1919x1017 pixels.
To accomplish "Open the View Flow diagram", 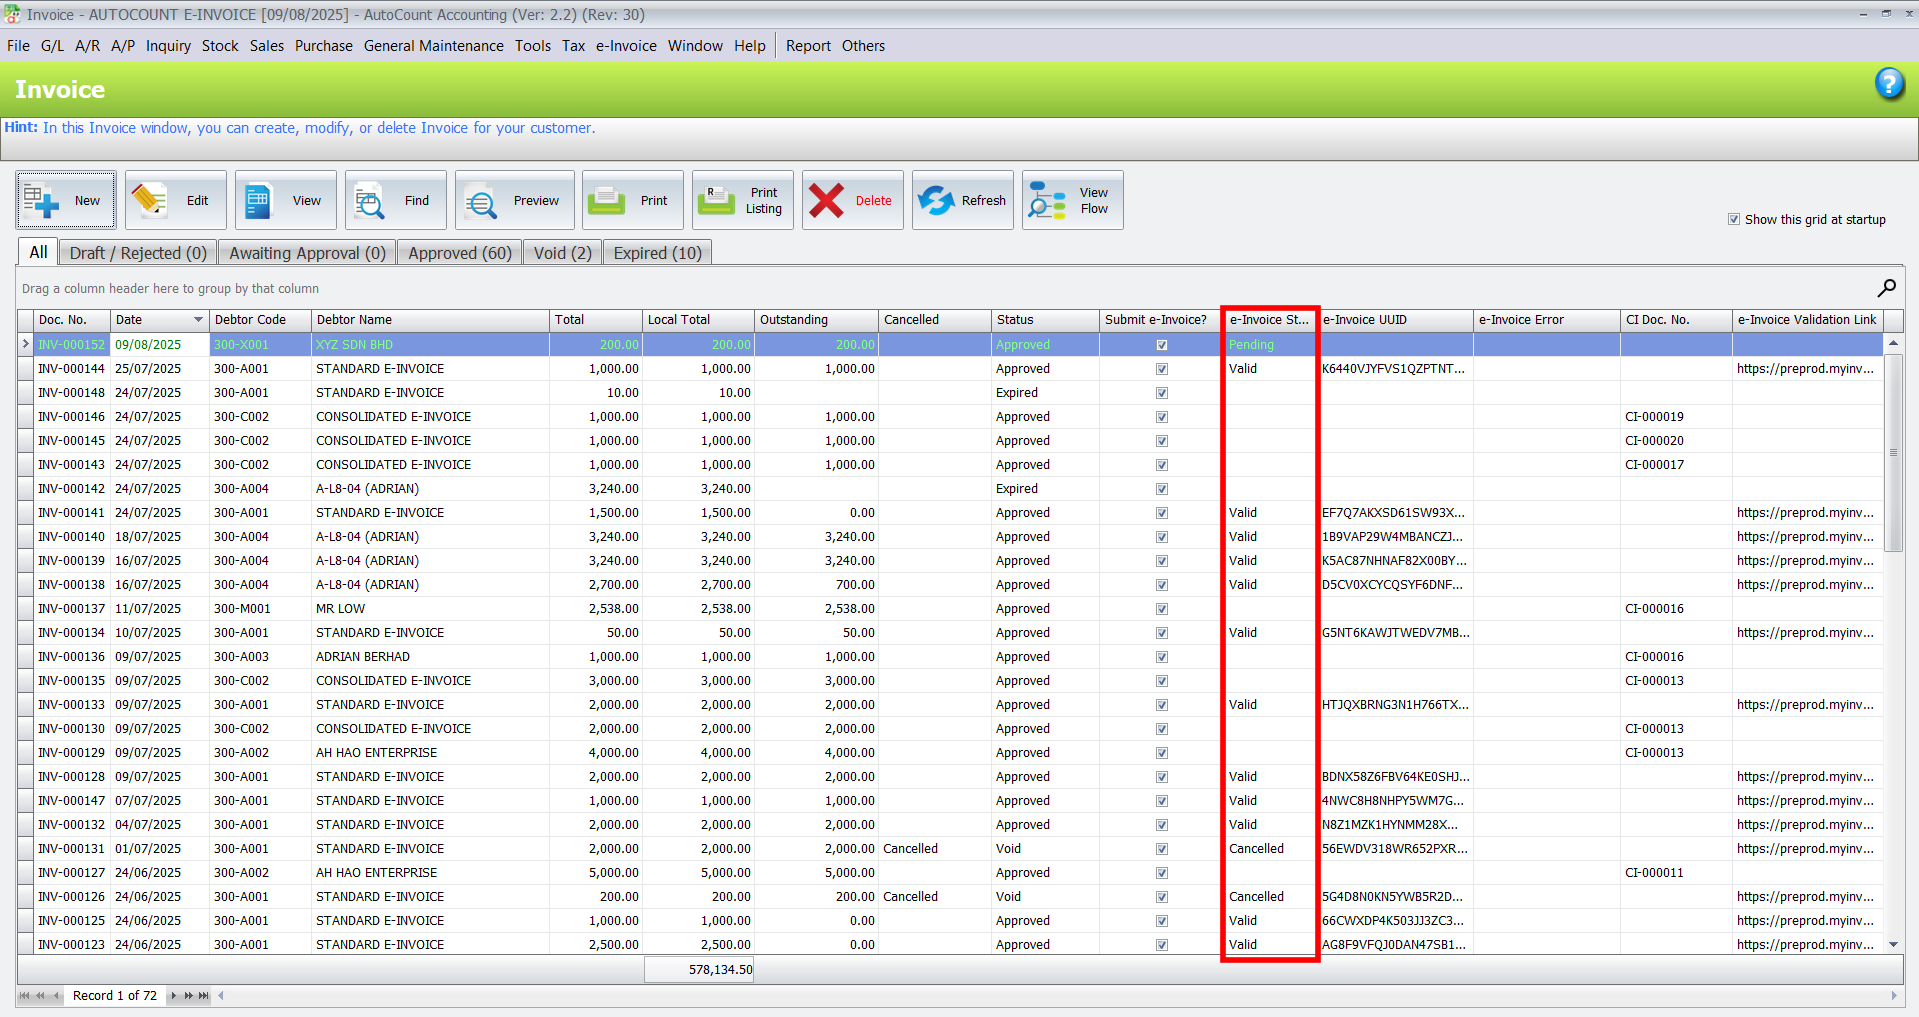I will tap(1047, 200).
